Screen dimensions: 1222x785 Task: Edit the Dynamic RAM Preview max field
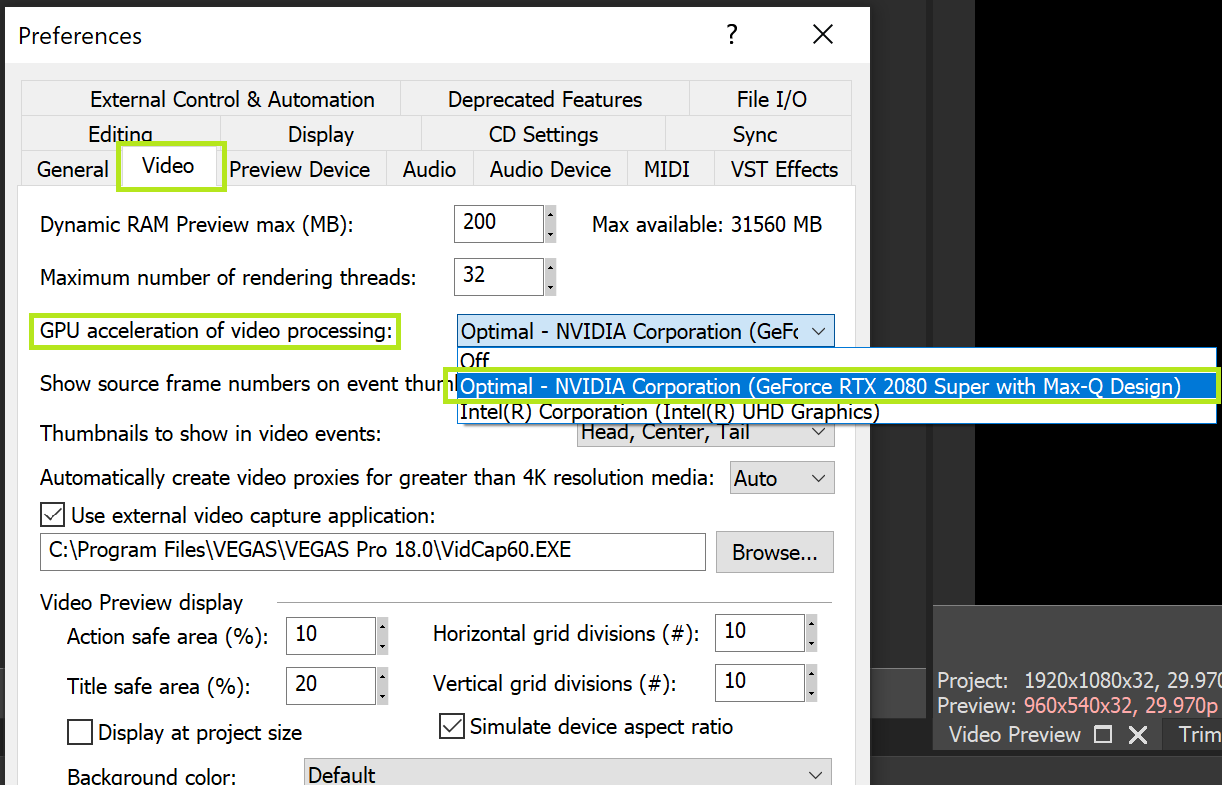pyautogui.click(x=498, y=222)
